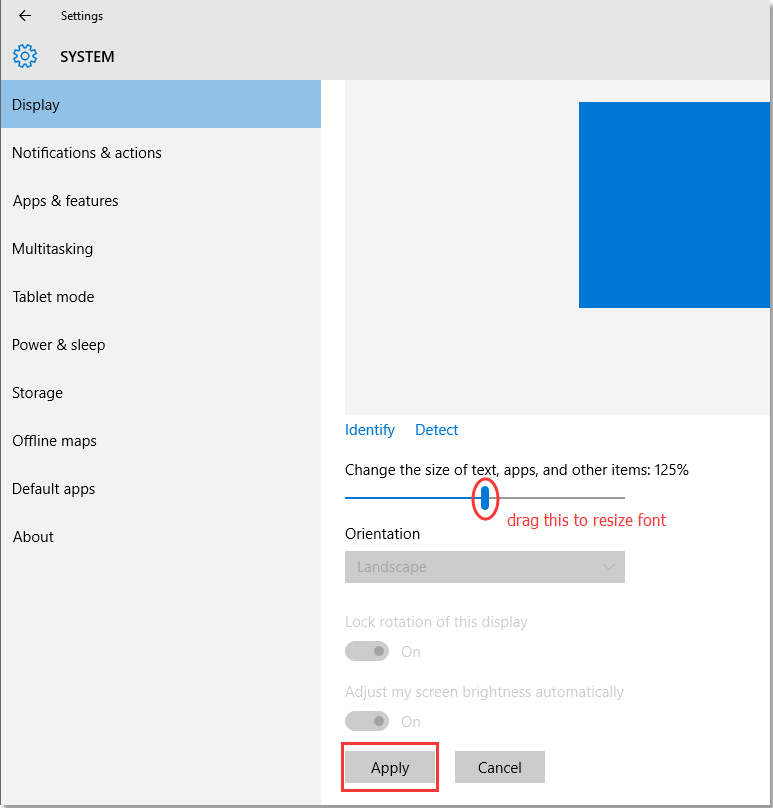Click the Cancel button
The image size is (773, 808).
click(x=499, y=767)
